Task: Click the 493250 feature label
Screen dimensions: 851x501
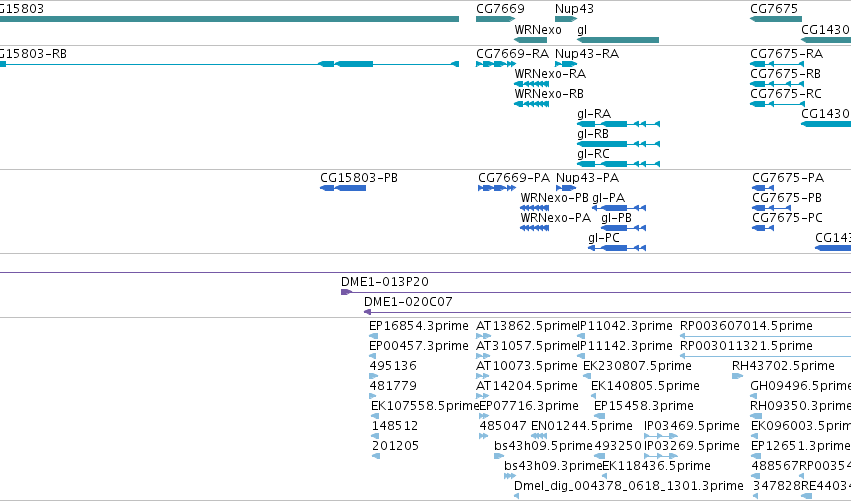Action: tap(618, 447)
